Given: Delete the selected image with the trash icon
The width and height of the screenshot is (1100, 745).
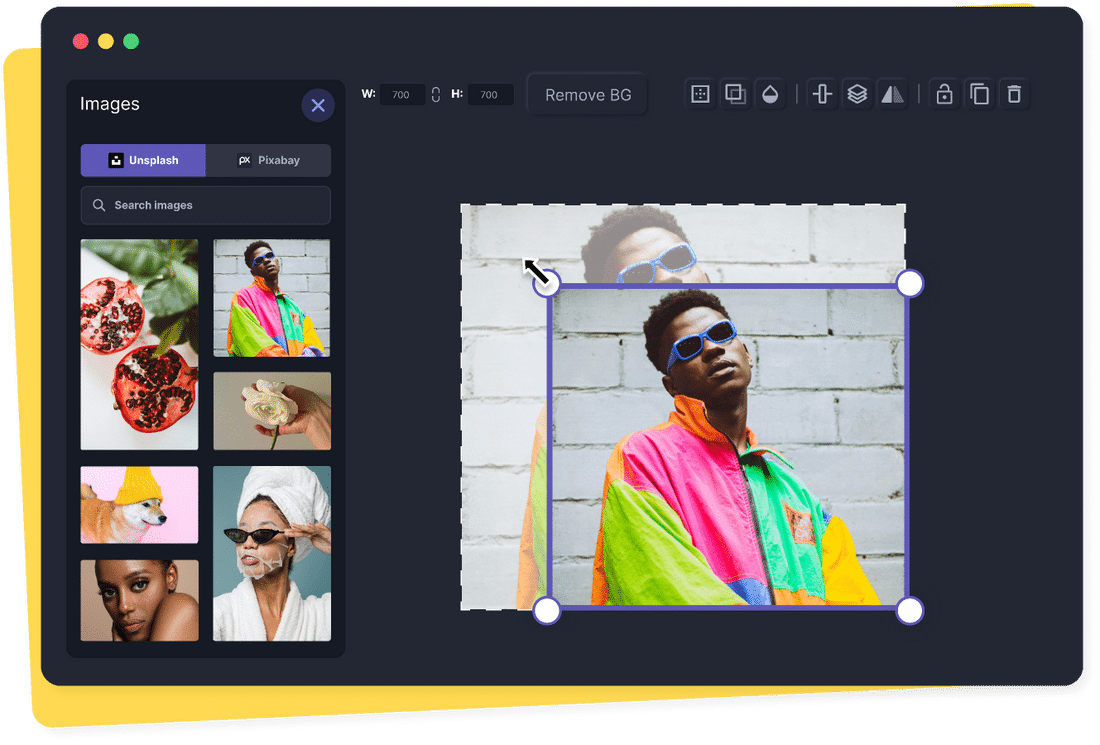Looking at the screenshot, I should pyautogui.click(x=1014, y=93).
